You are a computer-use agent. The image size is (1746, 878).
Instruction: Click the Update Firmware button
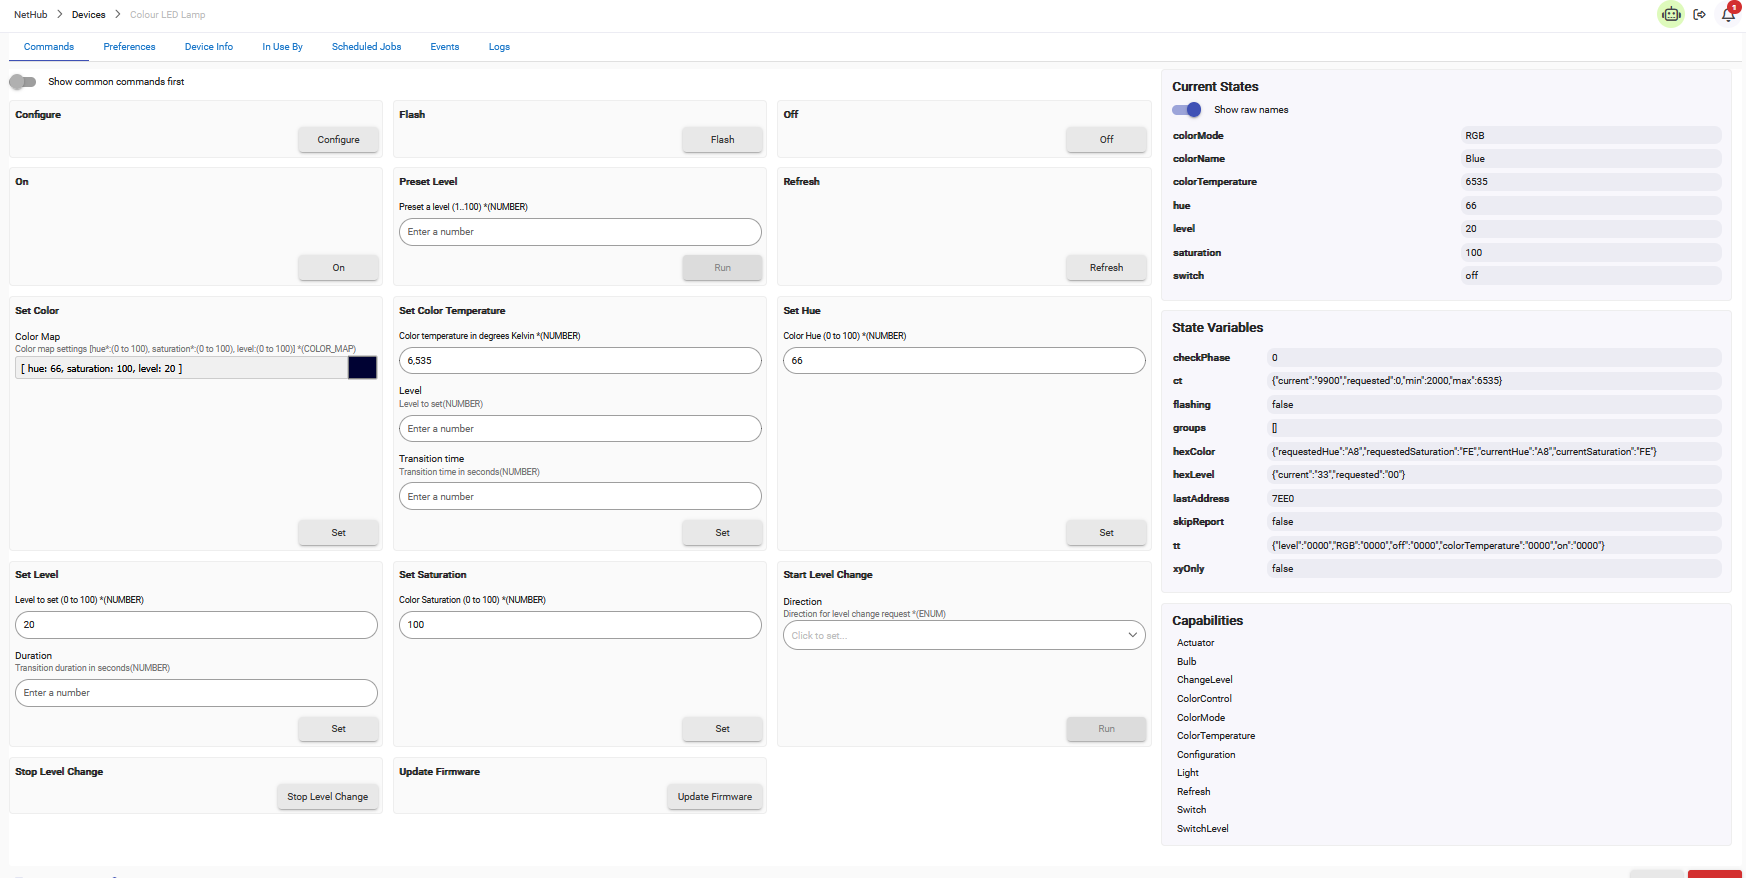coord(714,797)
